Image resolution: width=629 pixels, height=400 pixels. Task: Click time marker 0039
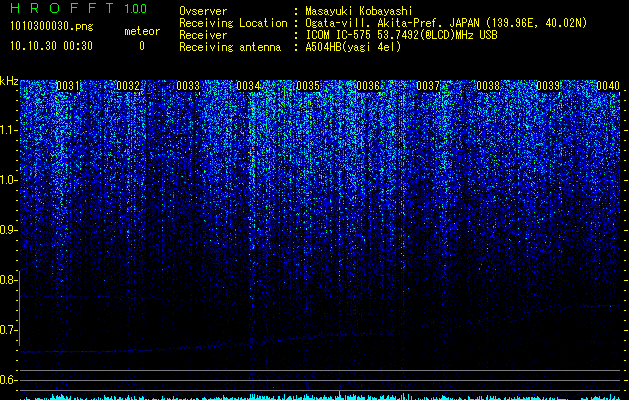548,86
